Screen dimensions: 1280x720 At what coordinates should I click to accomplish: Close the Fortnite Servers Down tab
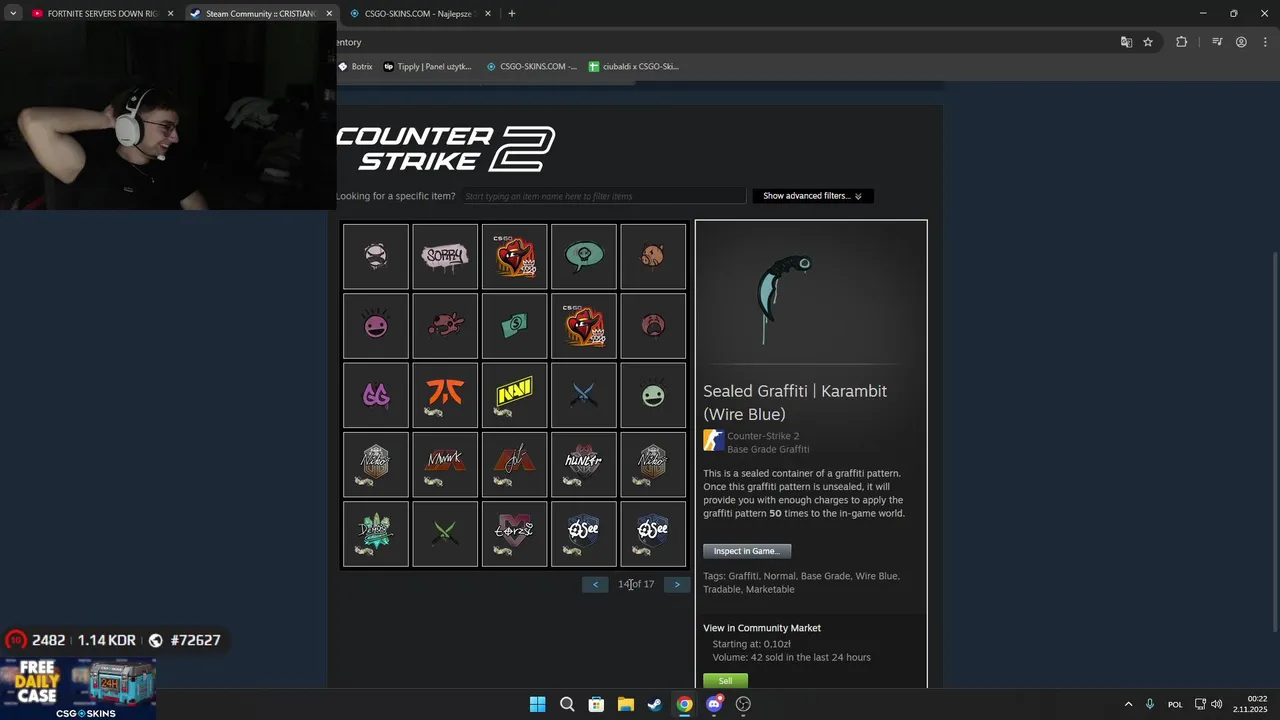point(170,14)
